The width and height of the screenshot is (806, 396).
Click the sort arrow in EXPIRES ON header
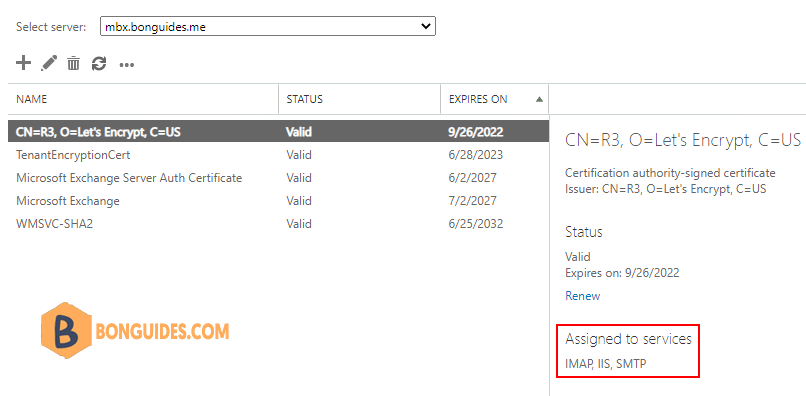coord(539,100)
